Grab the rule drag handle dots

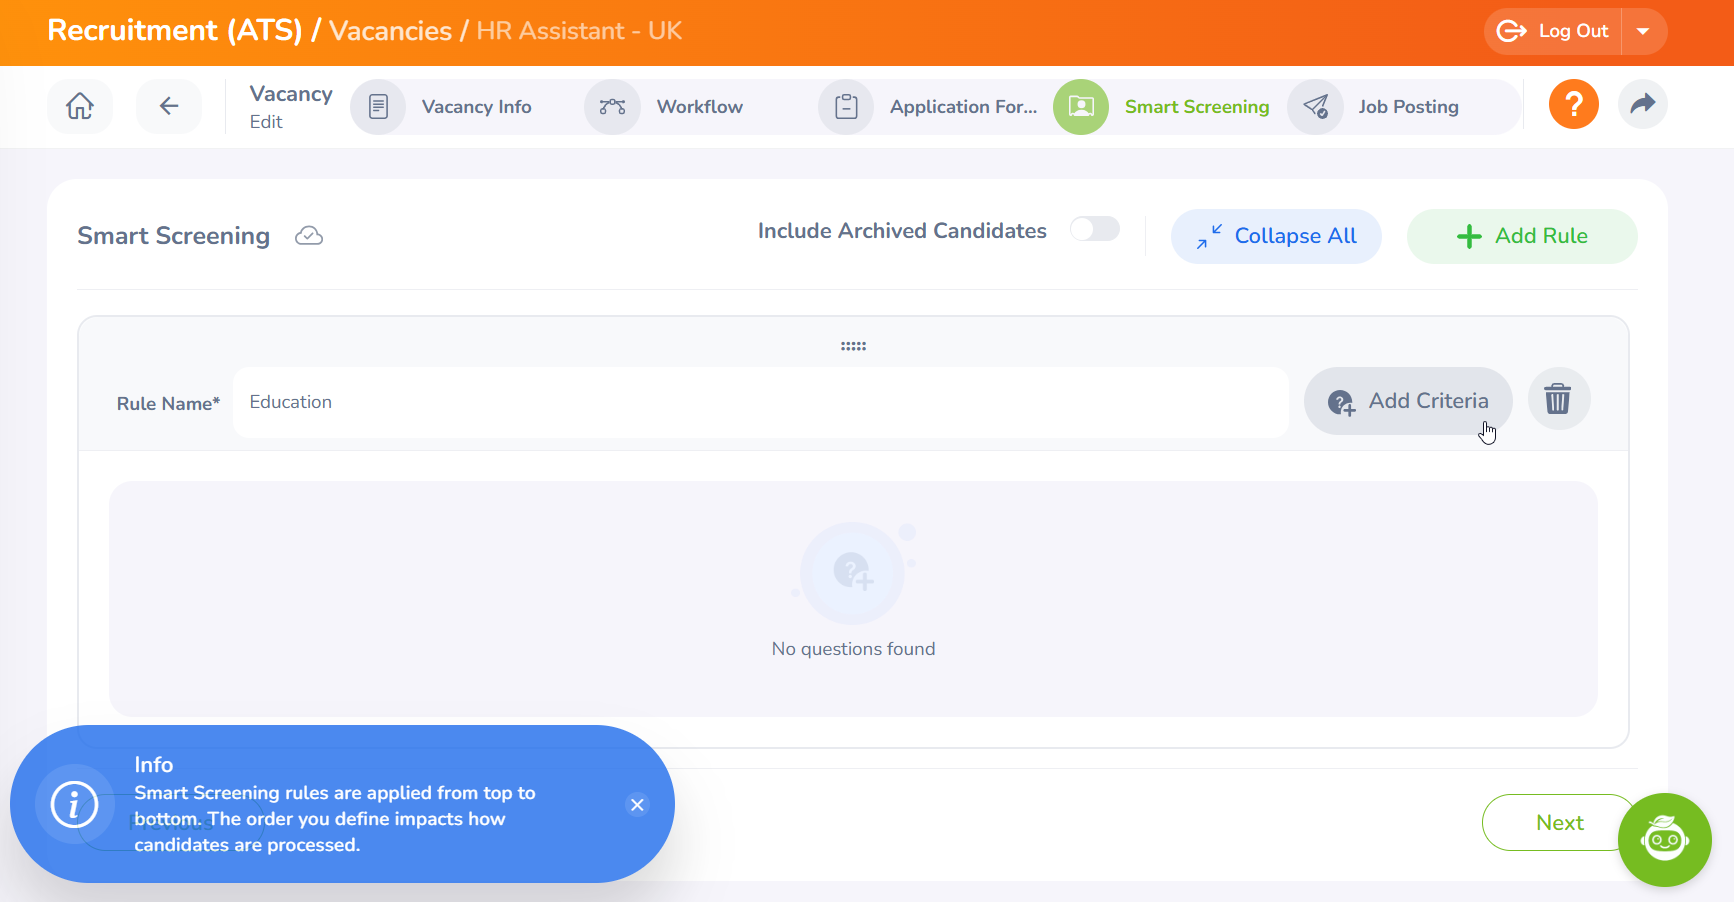click(x=853, y=346)
